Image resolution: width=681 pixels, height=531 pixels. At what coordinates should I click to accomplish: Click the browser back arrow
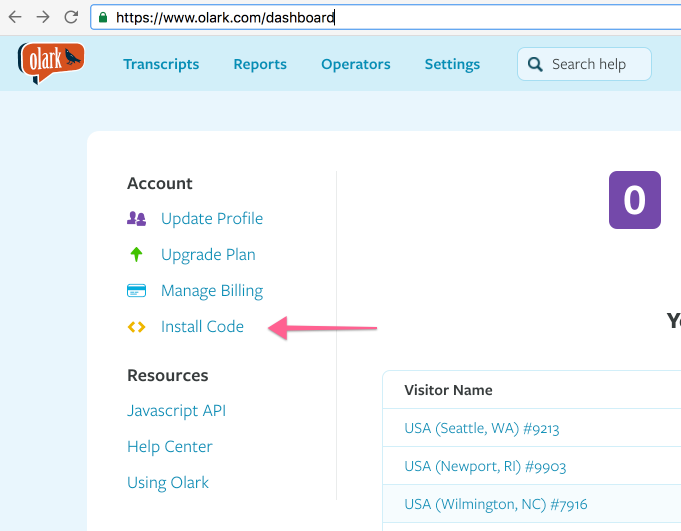(15, 17)
